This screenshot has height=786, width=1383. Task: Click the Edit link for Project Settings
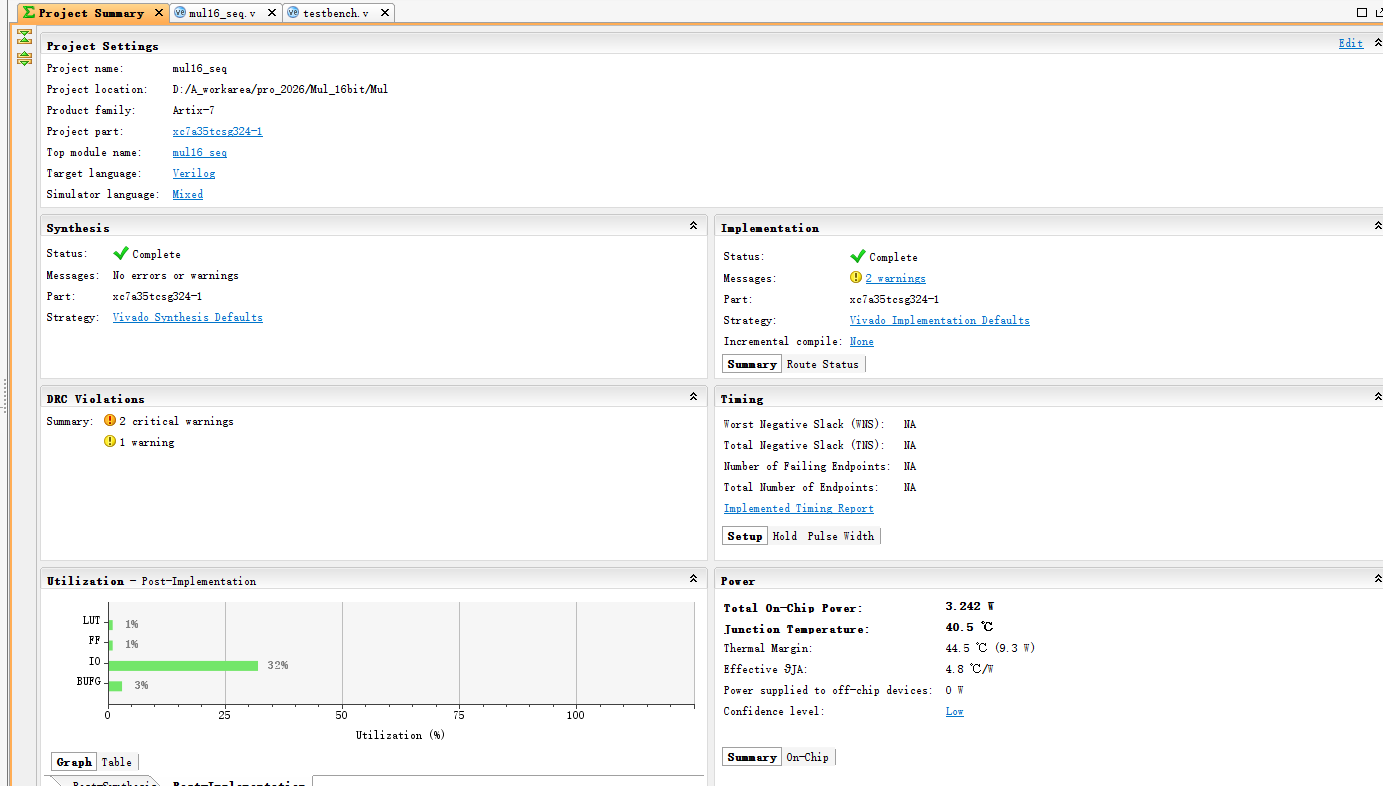(1351, 43)
